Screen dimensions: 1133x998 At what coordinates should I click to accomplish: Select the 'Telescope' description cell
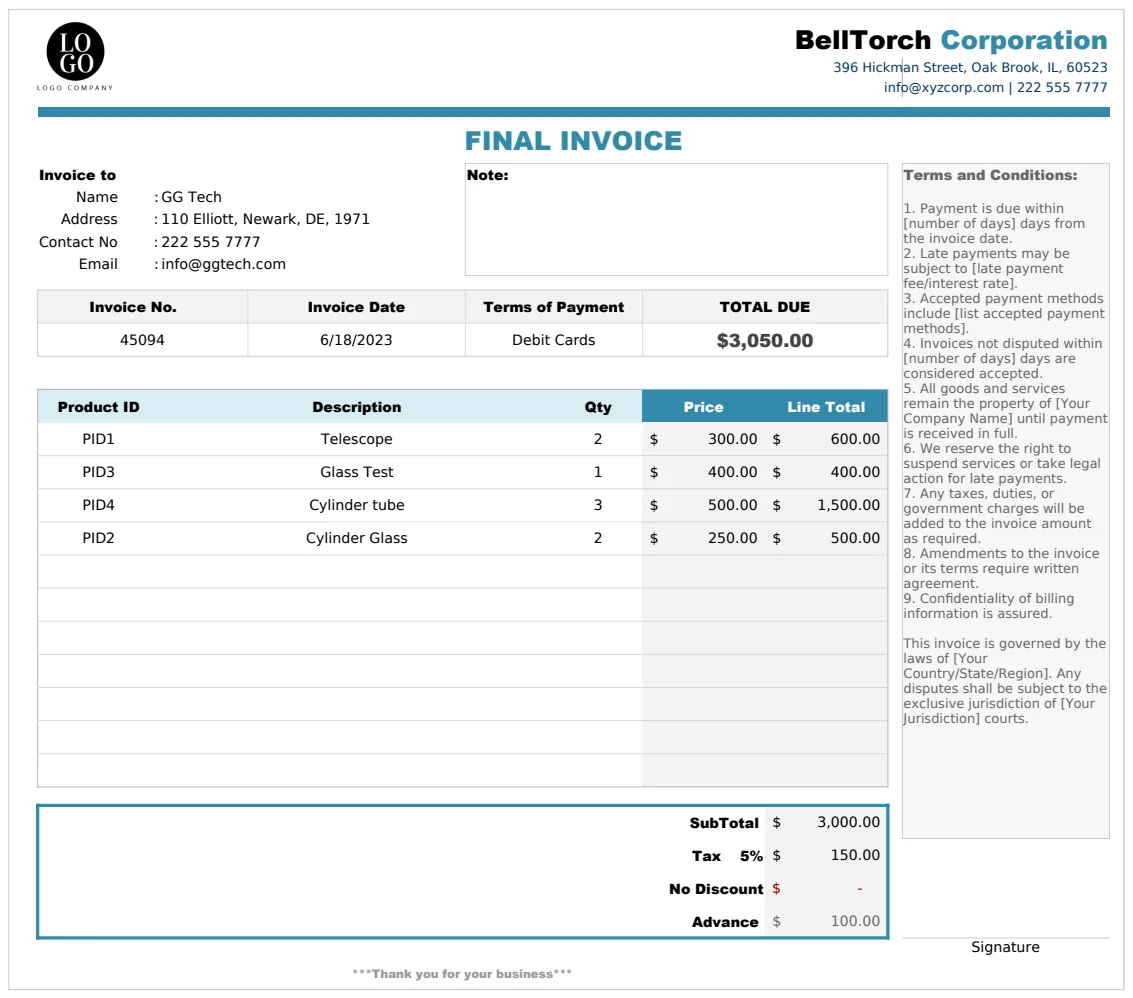356,439
